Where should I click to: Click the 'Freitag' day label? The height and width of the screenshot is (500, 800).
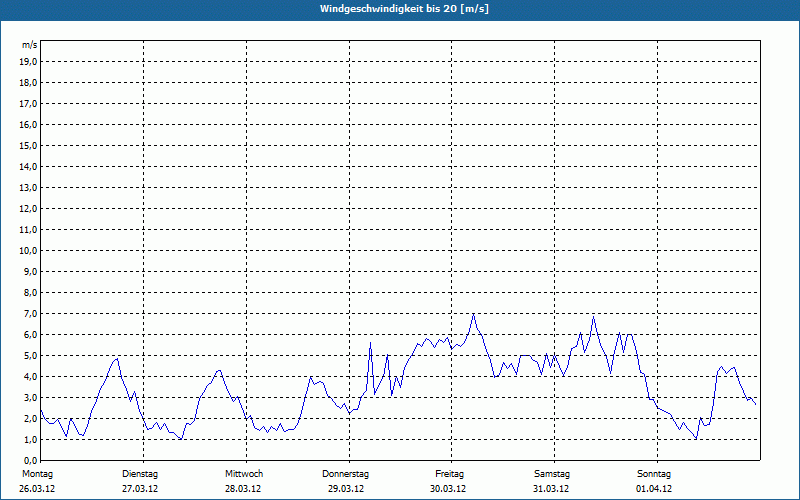449,474
